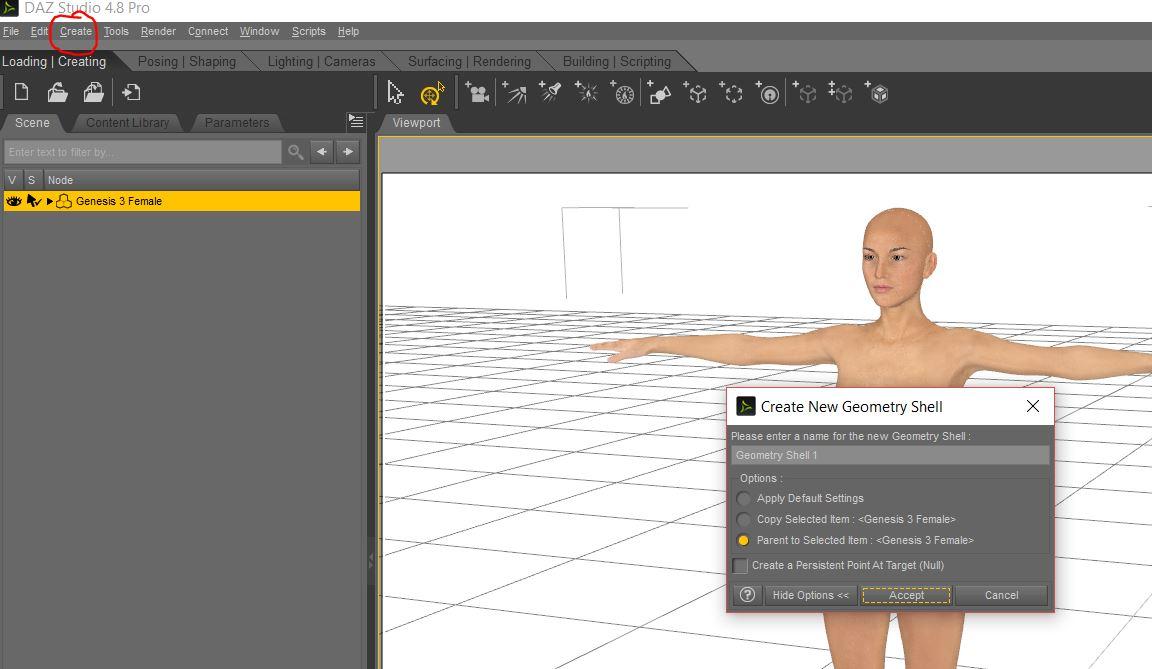Switch to the Content Library tab
The height and width of the screenshot is (669, 1152).
(127, 122)
